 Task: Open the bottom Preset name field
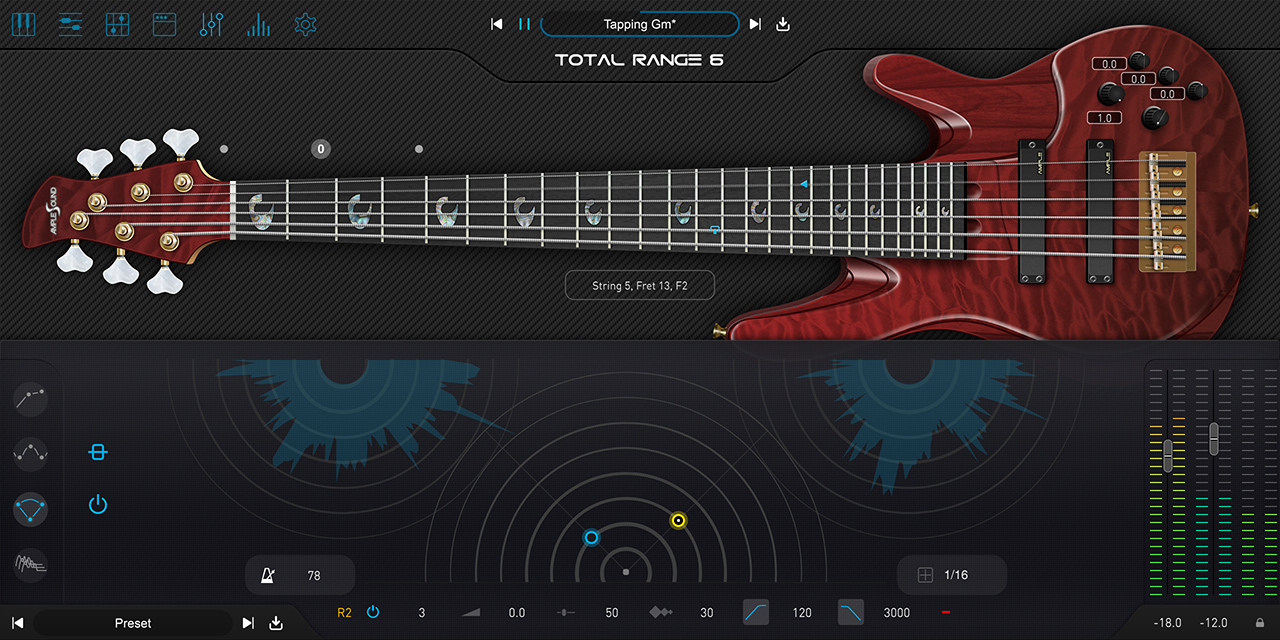coord(133,623)
